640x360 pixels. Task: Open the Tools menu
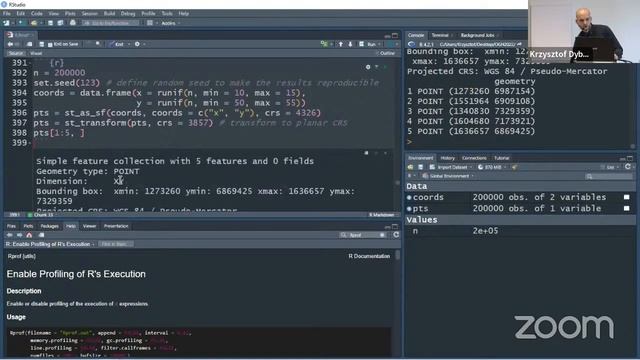click(167, 13)
